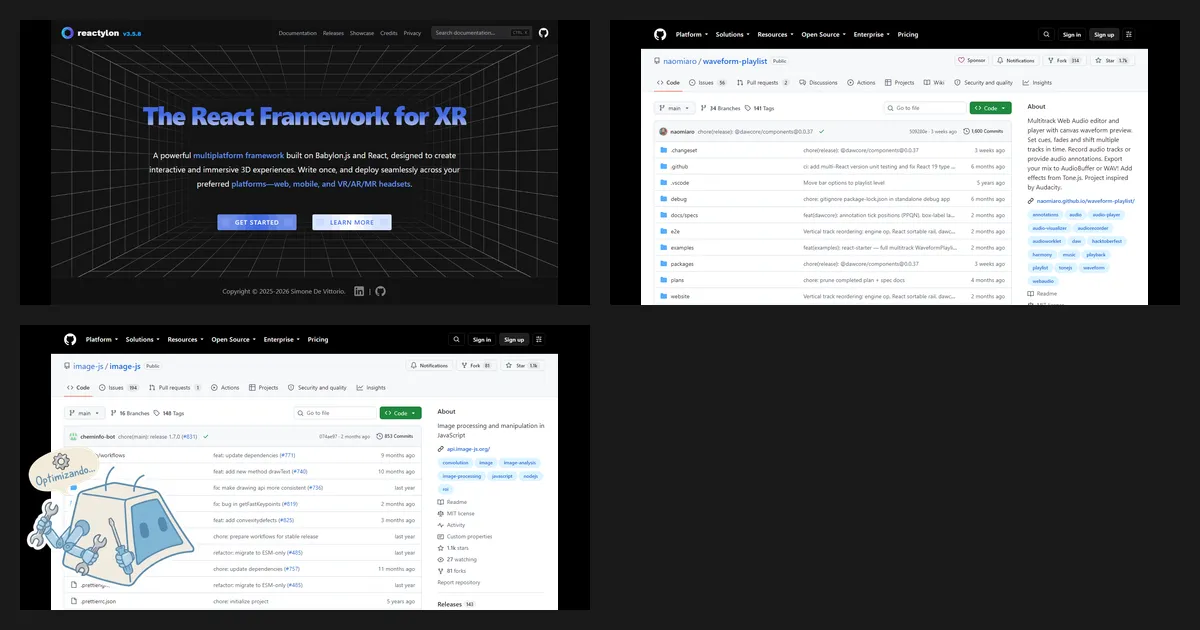Open green Code dropdown on image-js
This screenshot has width=1200, height=630.
[400, 413]
